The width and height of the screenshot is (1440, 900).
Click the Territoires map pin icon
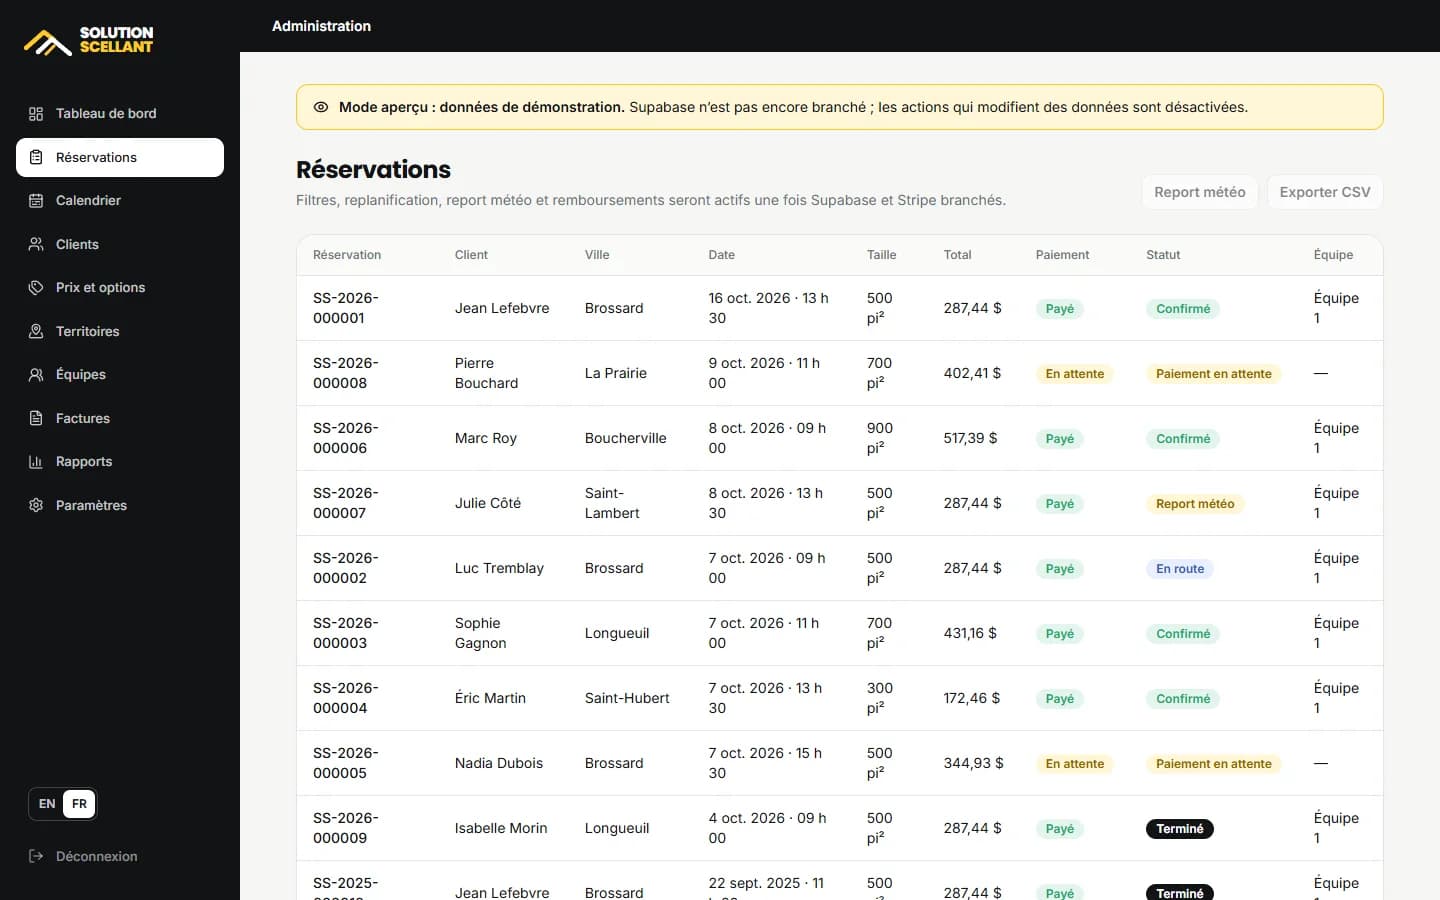(x=36, y=331)
